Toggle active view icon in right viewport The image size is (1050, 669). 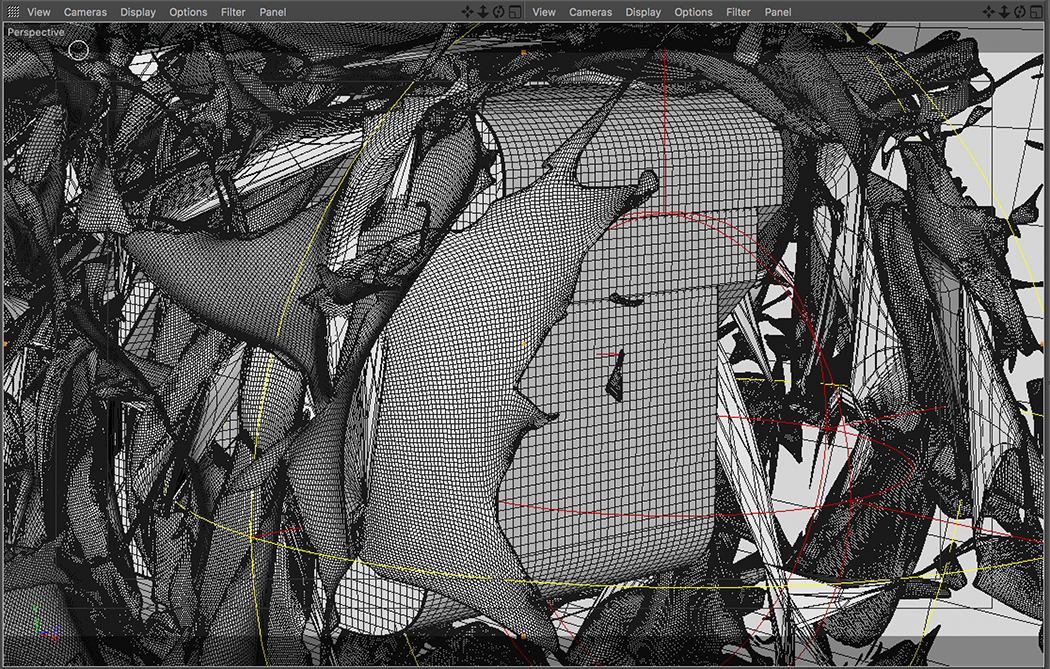pos(1036,11)
